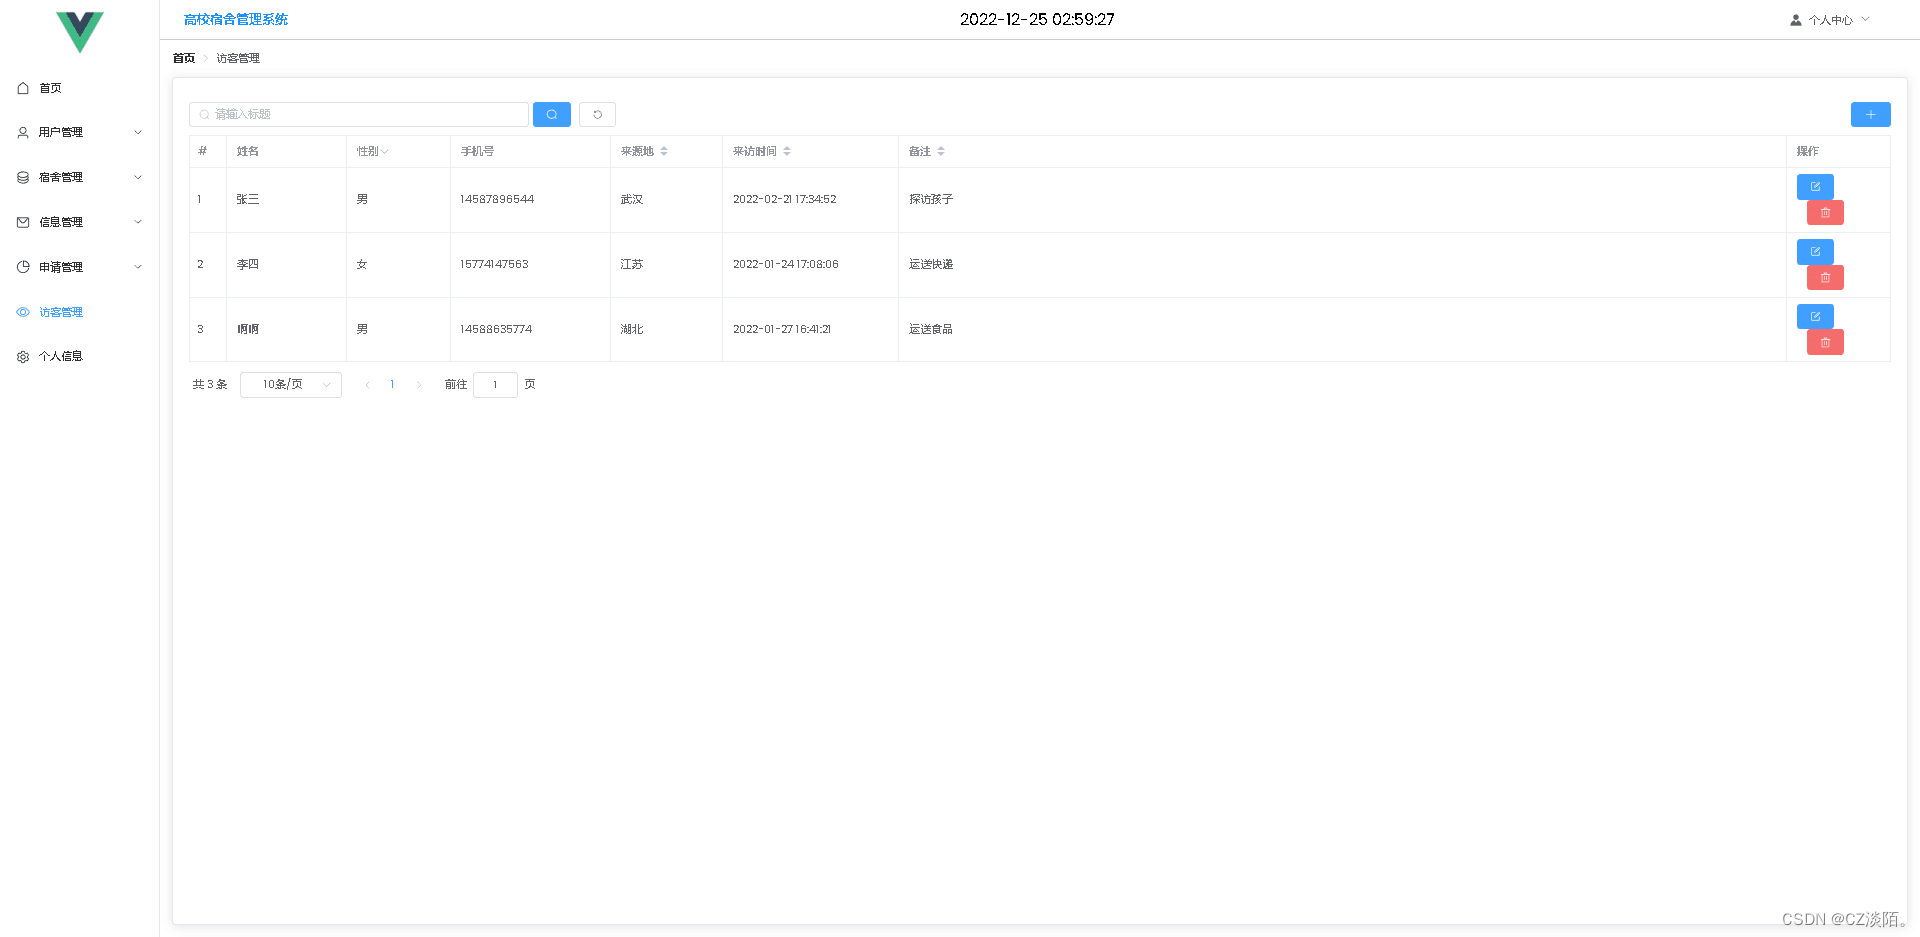Viewport: 1920px width, 937px height.
Task: Select the 访客管理 sidebar menu item
Action: (x=80, y=312)
